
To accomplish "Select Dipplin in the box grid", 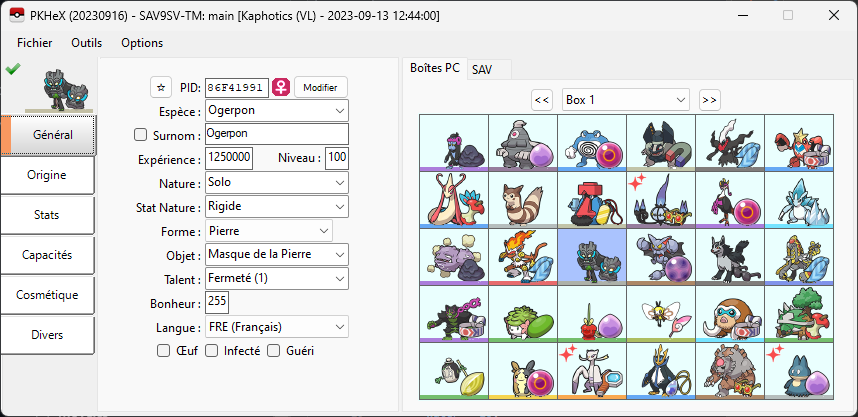I will pyautogui.click(x=592, y=314).
